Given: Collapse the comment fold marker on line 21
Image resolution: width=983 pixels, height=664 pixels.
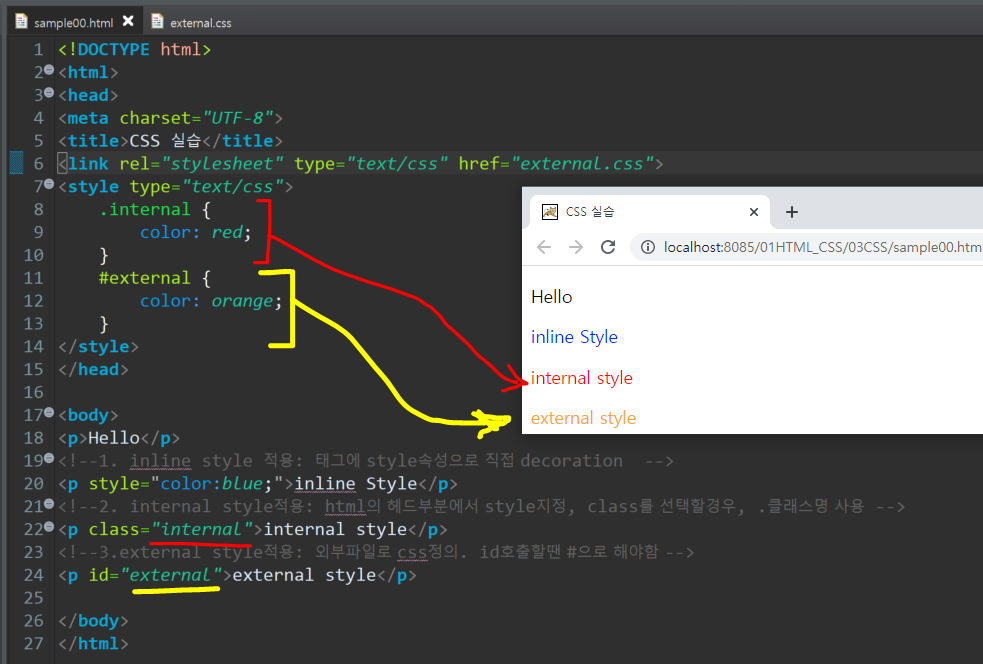Looking at the screenshot, I should coord(49,503).
